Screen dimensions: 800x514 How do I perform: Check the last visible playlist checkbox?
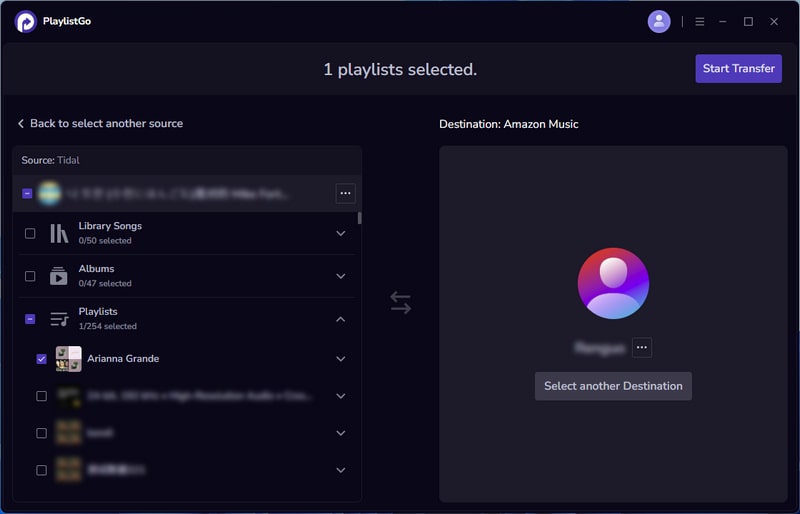click(41, 470)
